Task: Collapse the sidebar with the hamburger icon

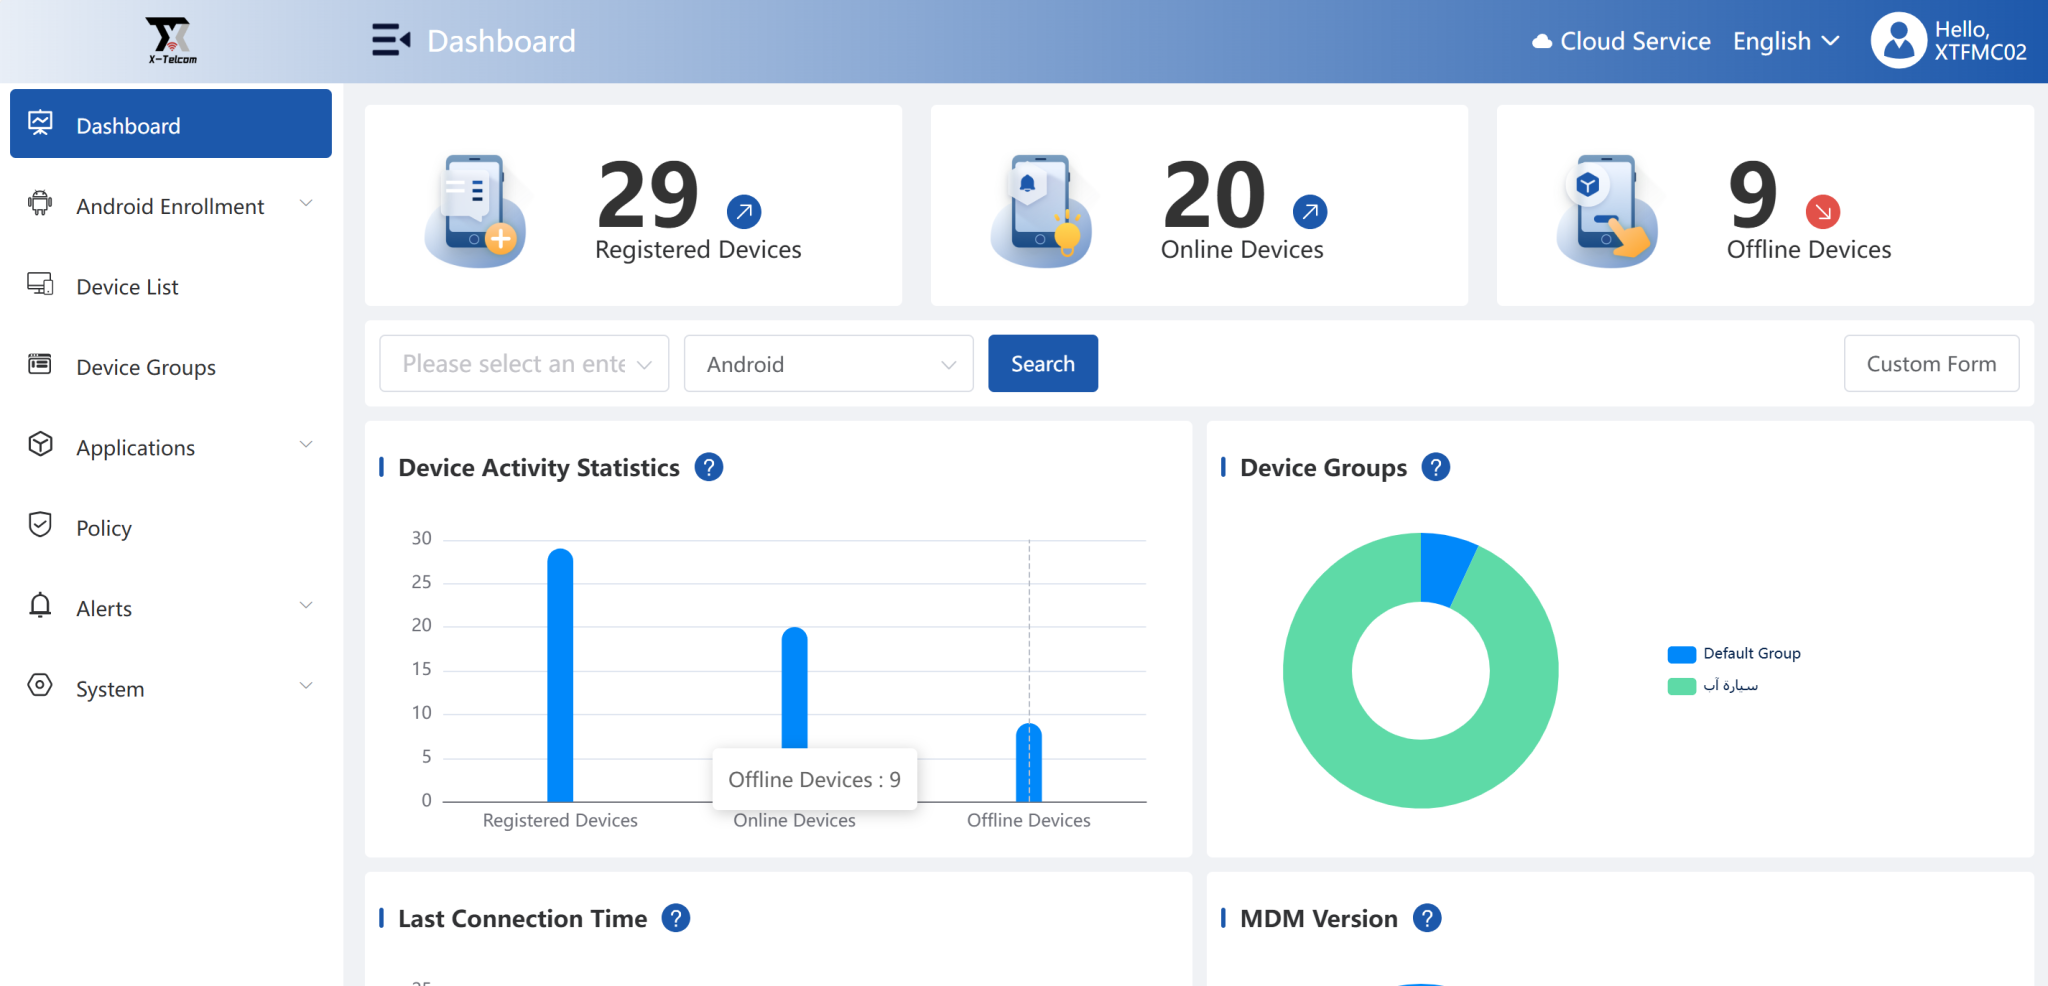Action: [392, 40]
